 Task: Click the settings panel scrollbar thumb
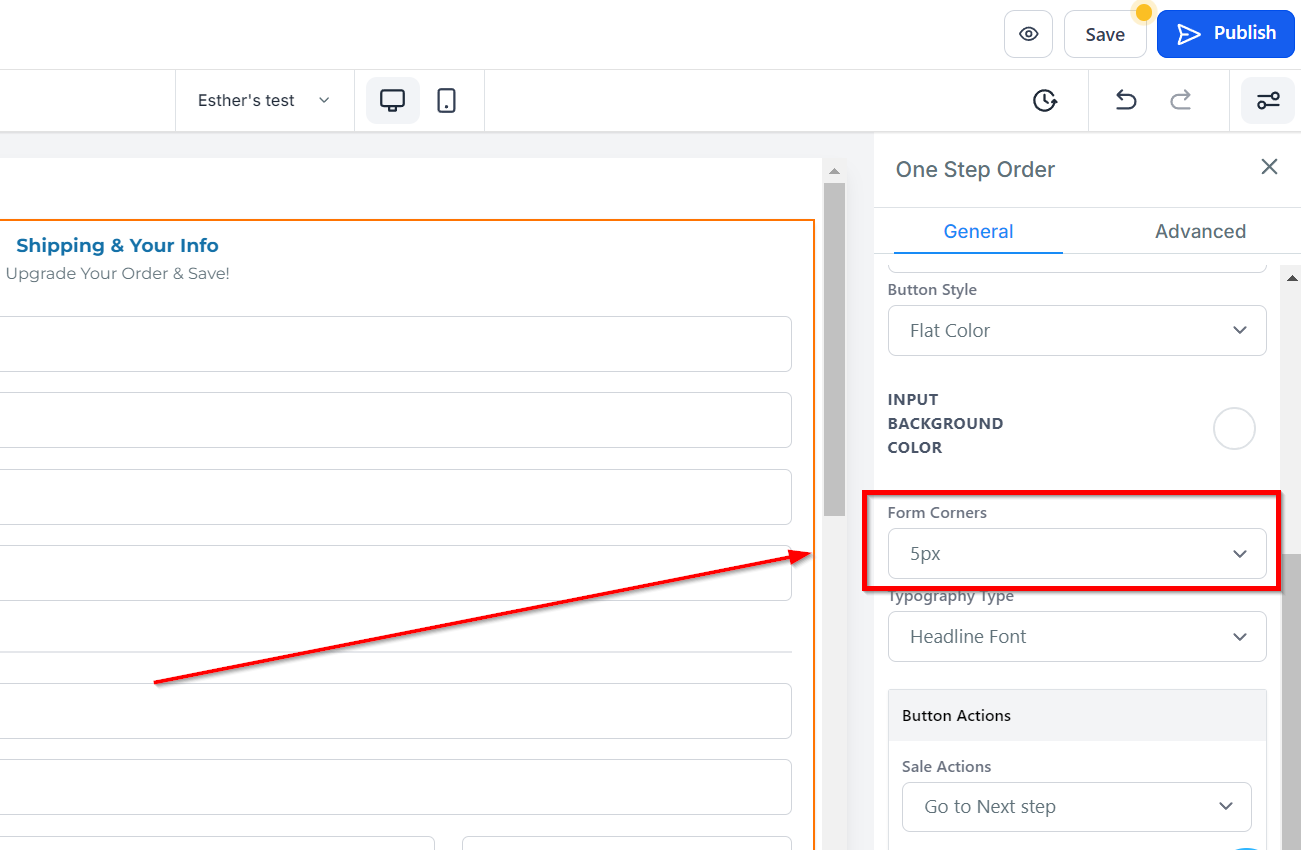[x=1291, y=700]
